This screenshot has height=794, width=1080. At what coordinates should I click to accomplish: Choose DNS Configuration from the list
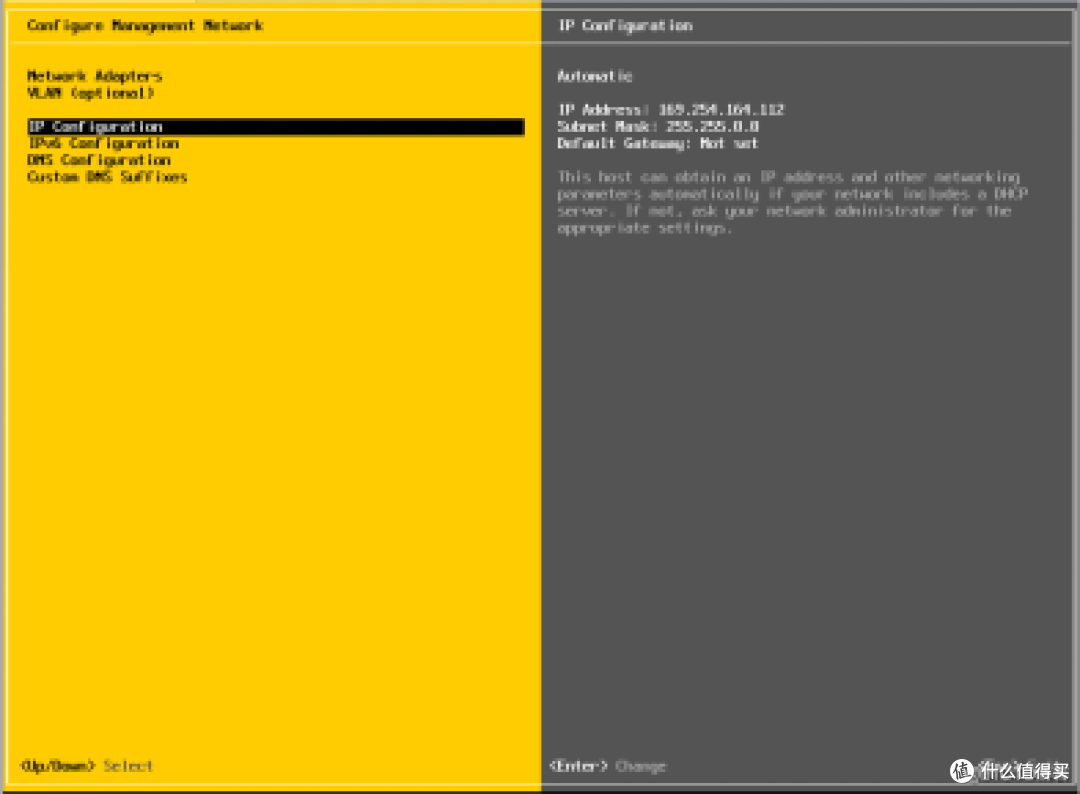point(99,160)
